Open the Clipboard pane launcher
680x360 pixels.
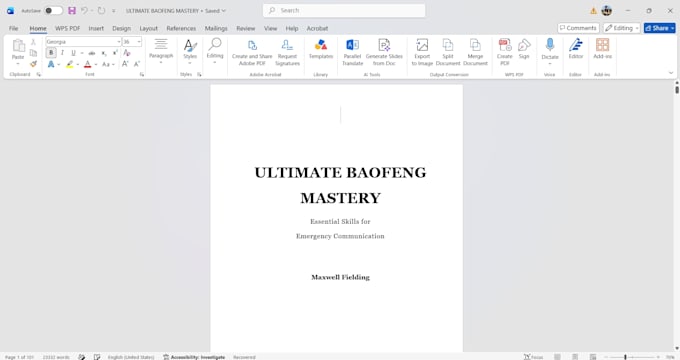[39, 75]
